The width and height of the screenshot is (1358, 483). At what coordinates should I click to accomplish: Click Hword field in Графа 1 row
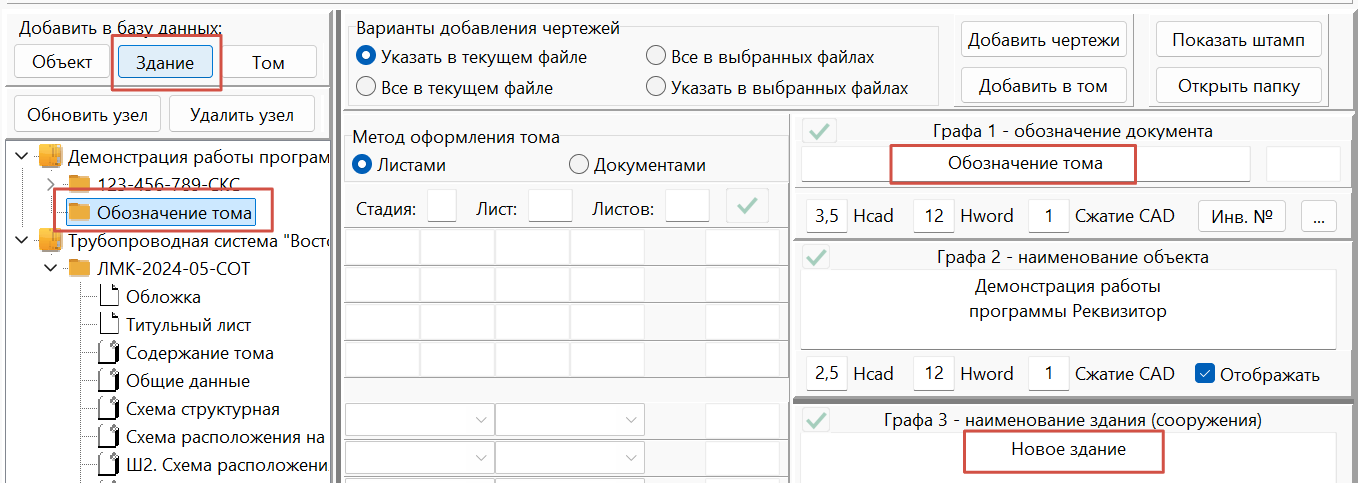coord(934,215)
